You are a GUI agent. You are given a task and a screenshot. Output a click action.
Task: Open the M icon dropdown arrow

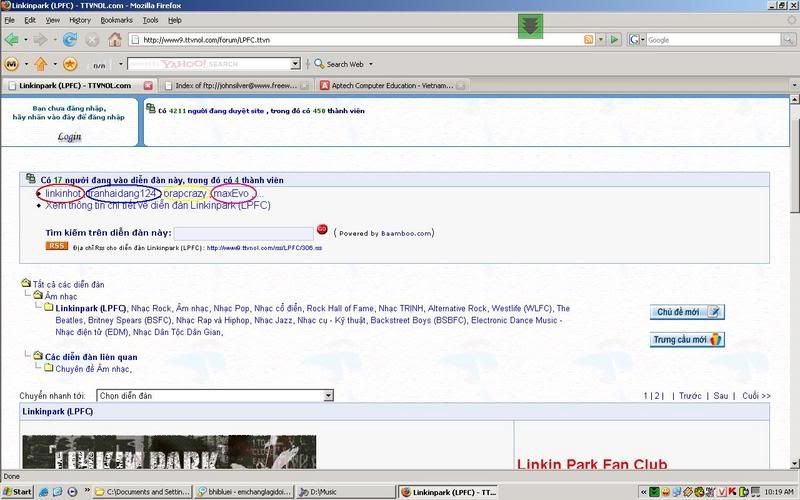(26, 64)
